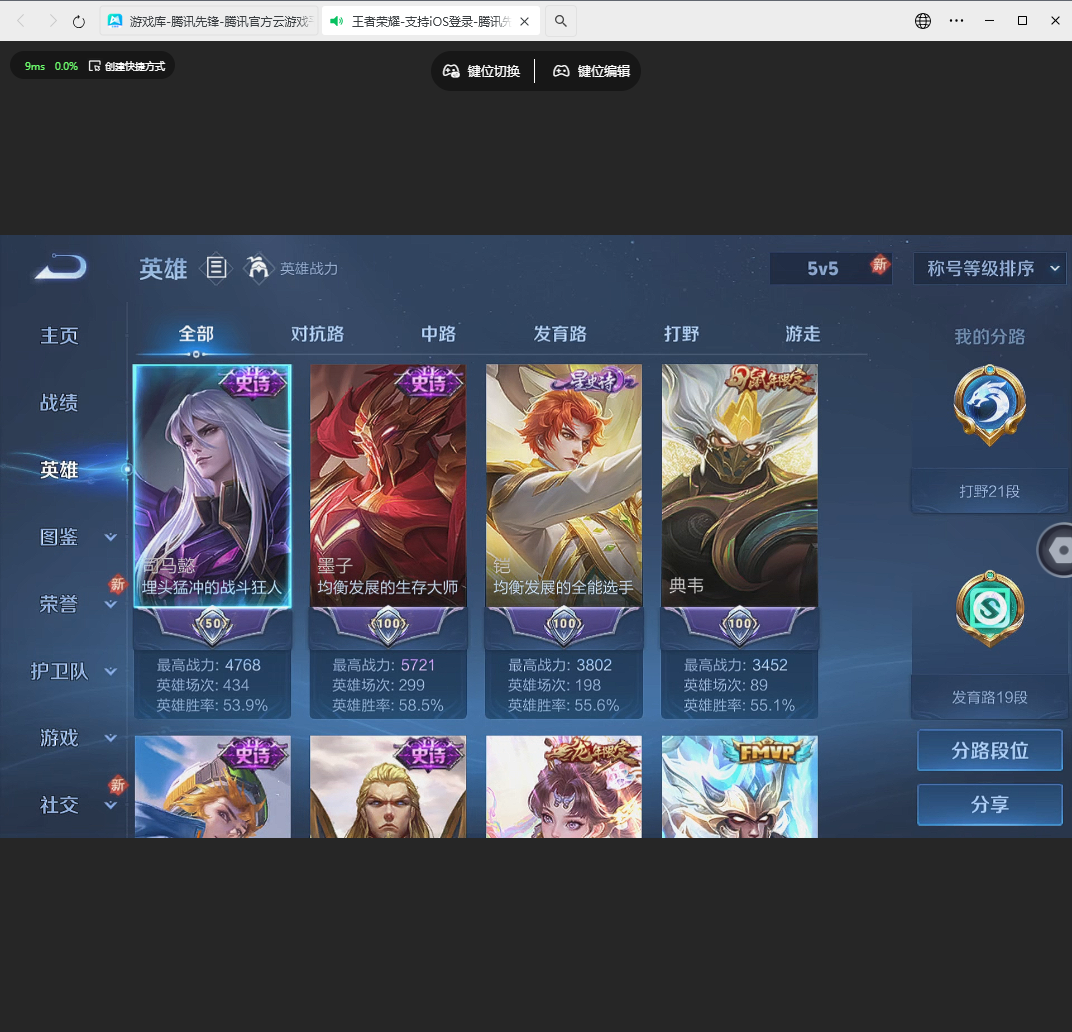The height and width of the screenshot is (1032, 1072).
Task: Close the 王者荣耀 browser tab
Action: (524, 21)
